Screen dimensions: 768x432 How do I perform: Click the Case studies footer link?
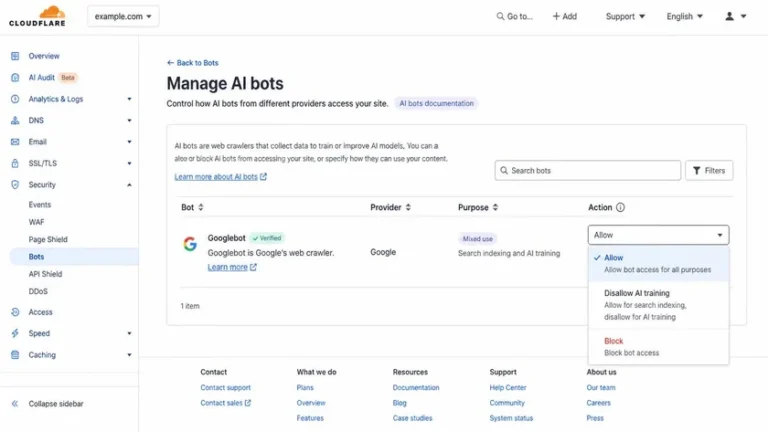pyautogui.click(x=412, y=418)
